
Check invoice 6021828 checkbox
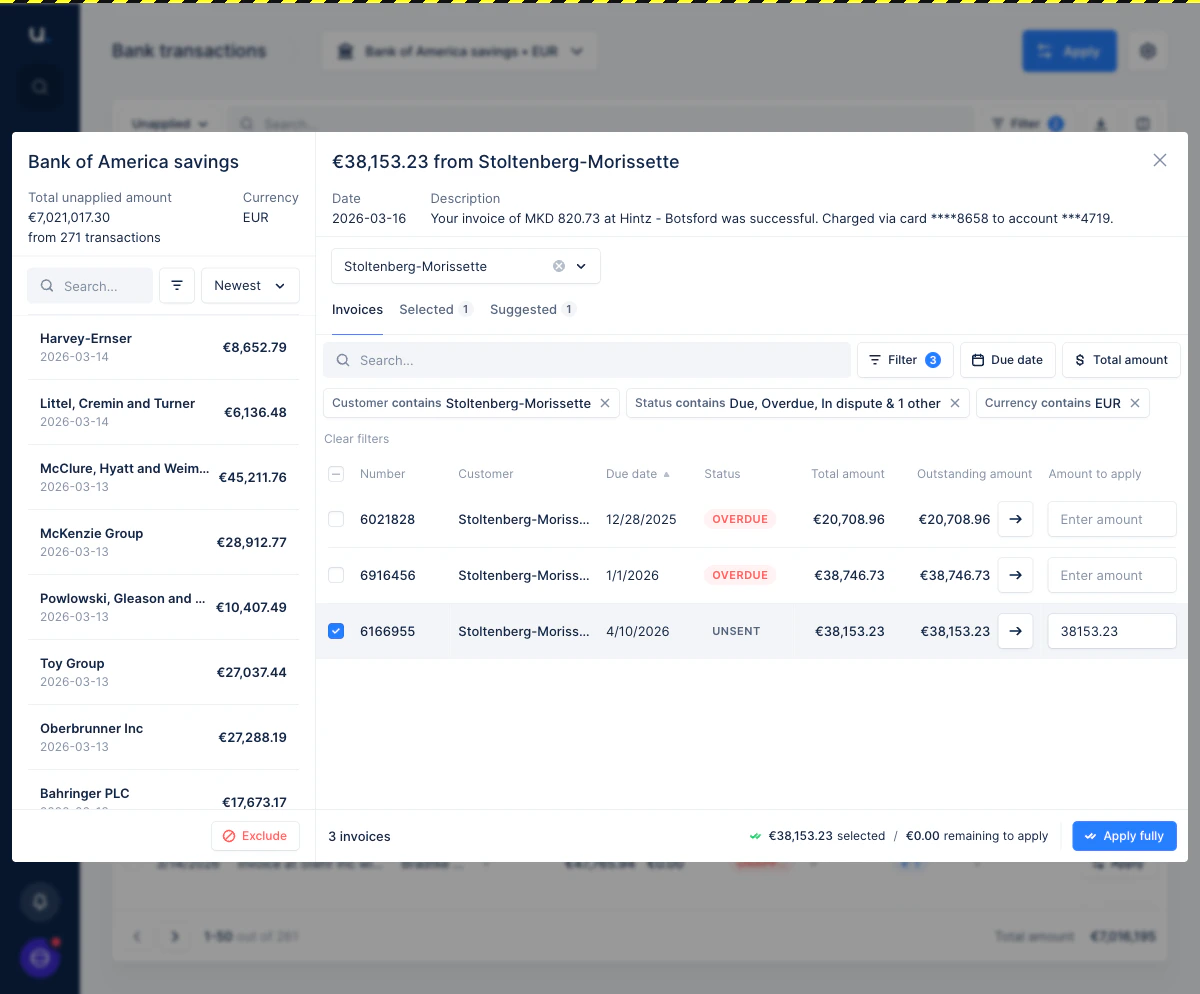point(336,519)
